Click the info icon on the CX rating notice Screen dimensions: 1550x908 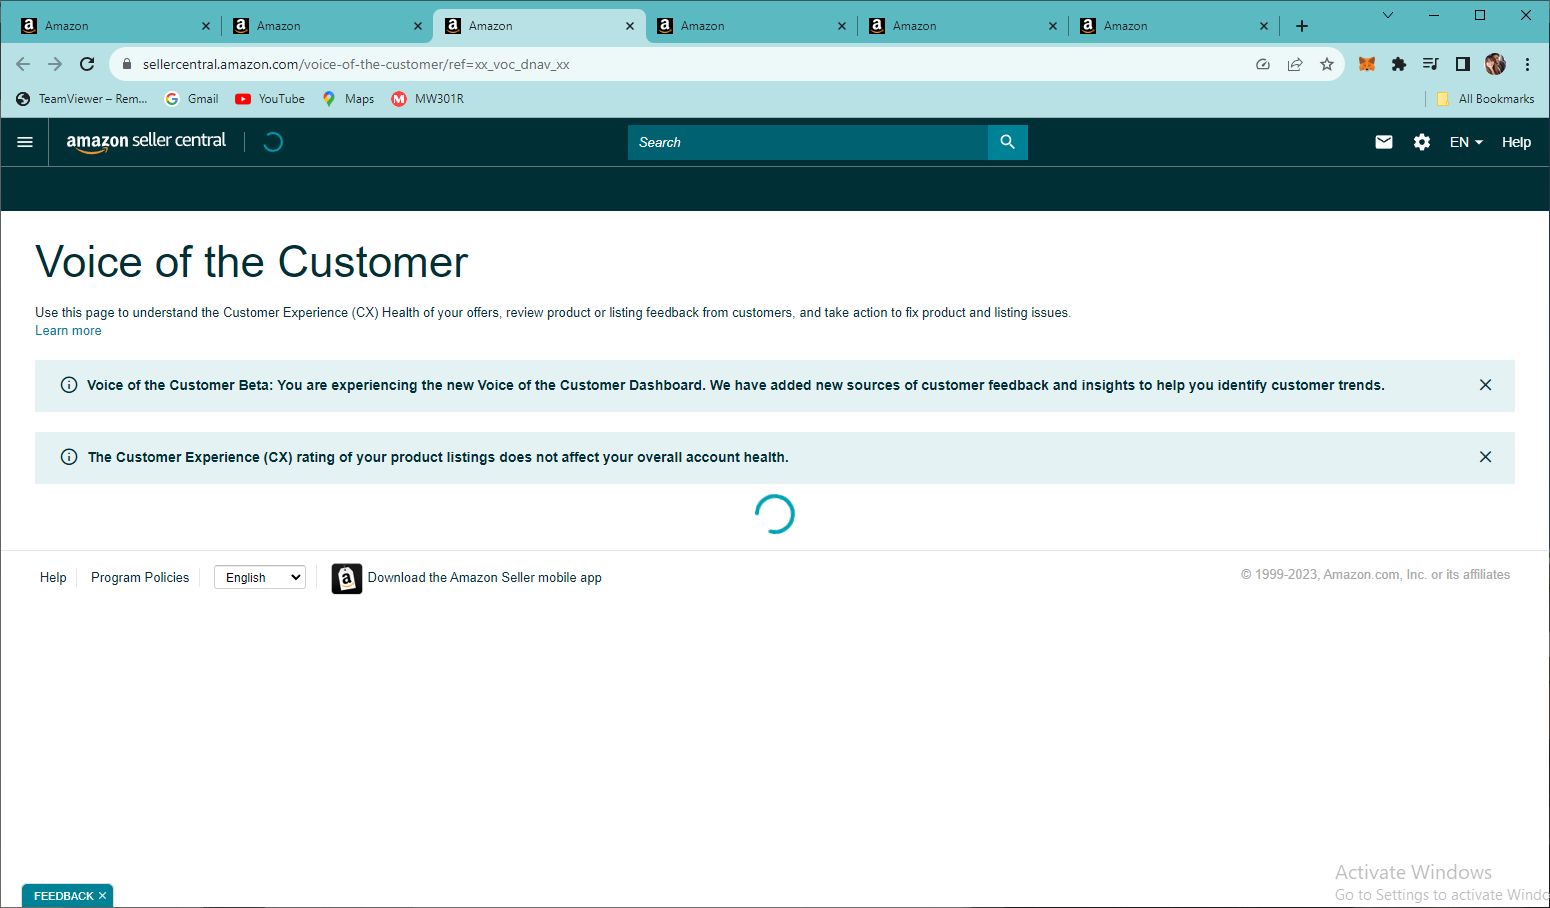(x=69, y=457)
